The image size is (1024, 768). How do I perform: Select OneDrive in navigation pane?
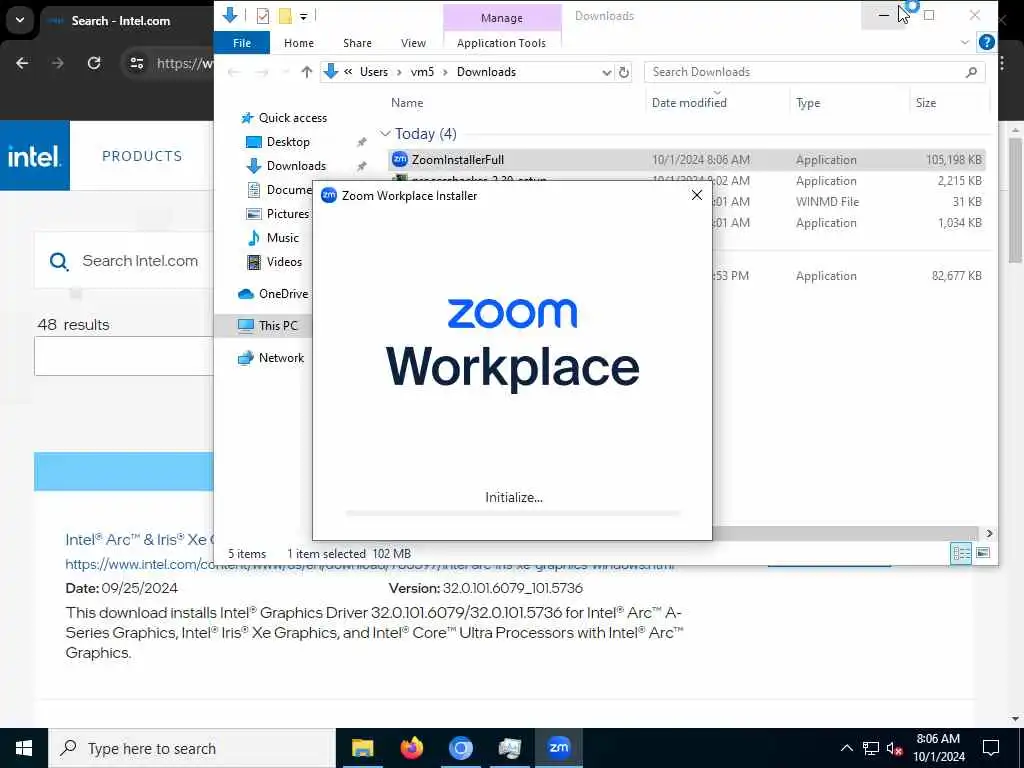point(283,294)
